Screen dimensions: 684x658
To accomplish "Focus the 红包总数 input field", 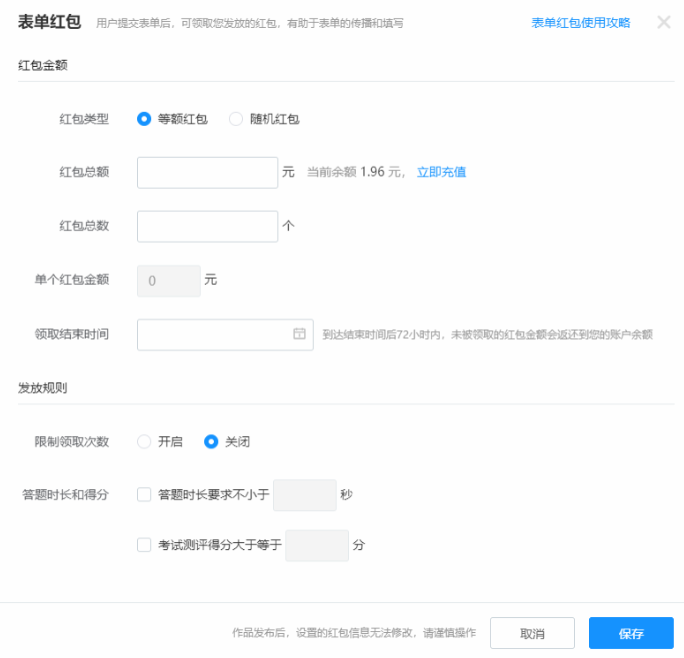I will [x=208, y=226].
